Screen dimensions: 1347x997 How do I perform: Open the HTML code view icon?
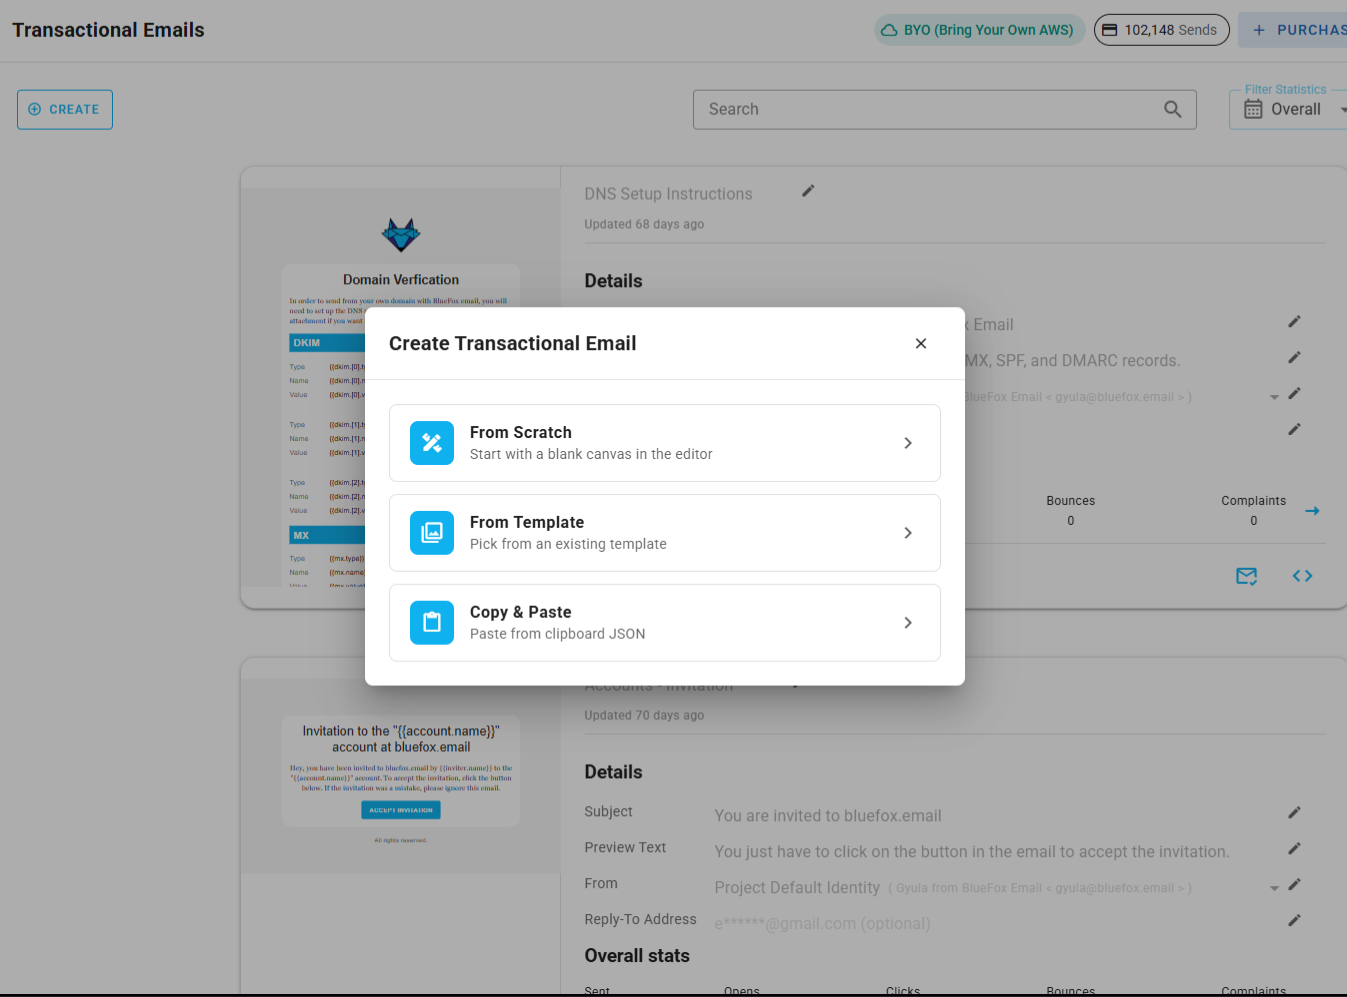[x=1302, y=576]
